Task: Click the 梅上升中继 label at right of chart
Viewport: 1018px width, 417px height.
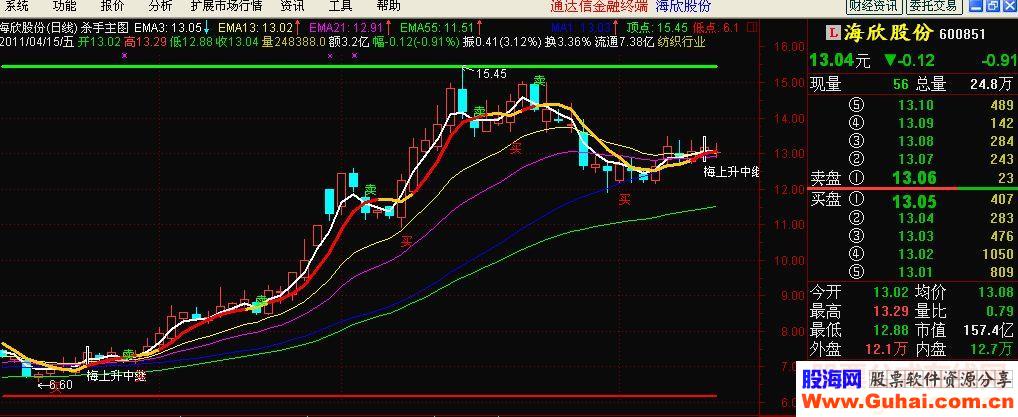Action: coord(731,172)
